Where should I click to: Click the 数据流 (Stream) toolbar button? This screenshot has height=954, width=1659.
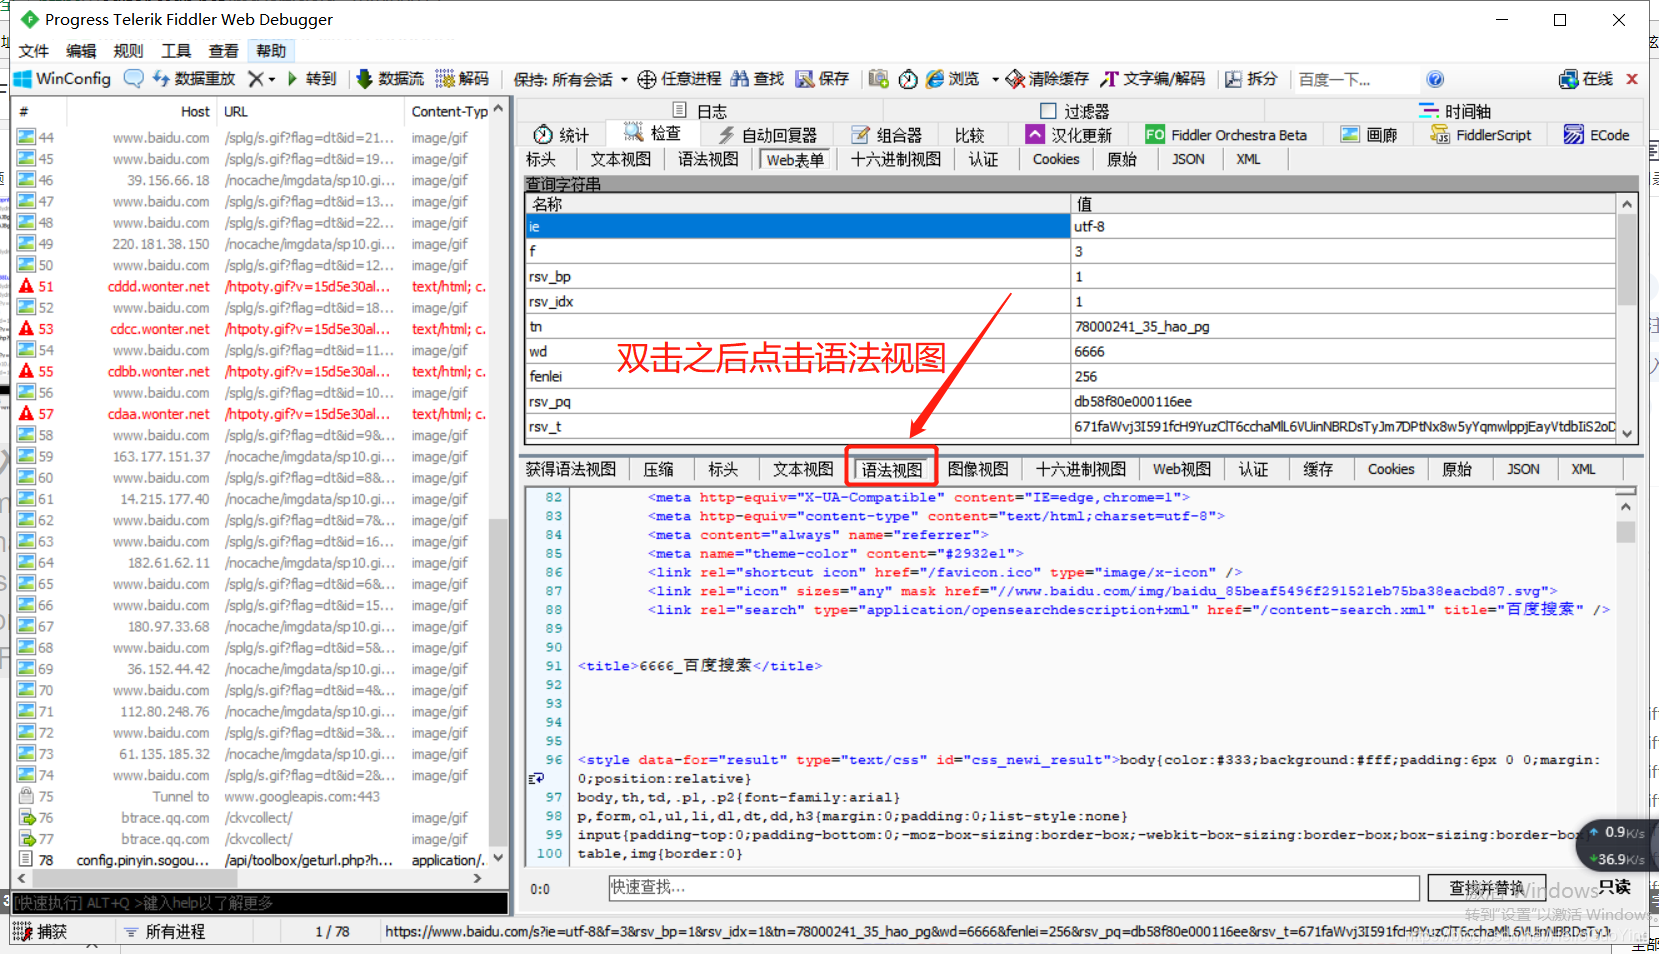click(x=390, y=78)
